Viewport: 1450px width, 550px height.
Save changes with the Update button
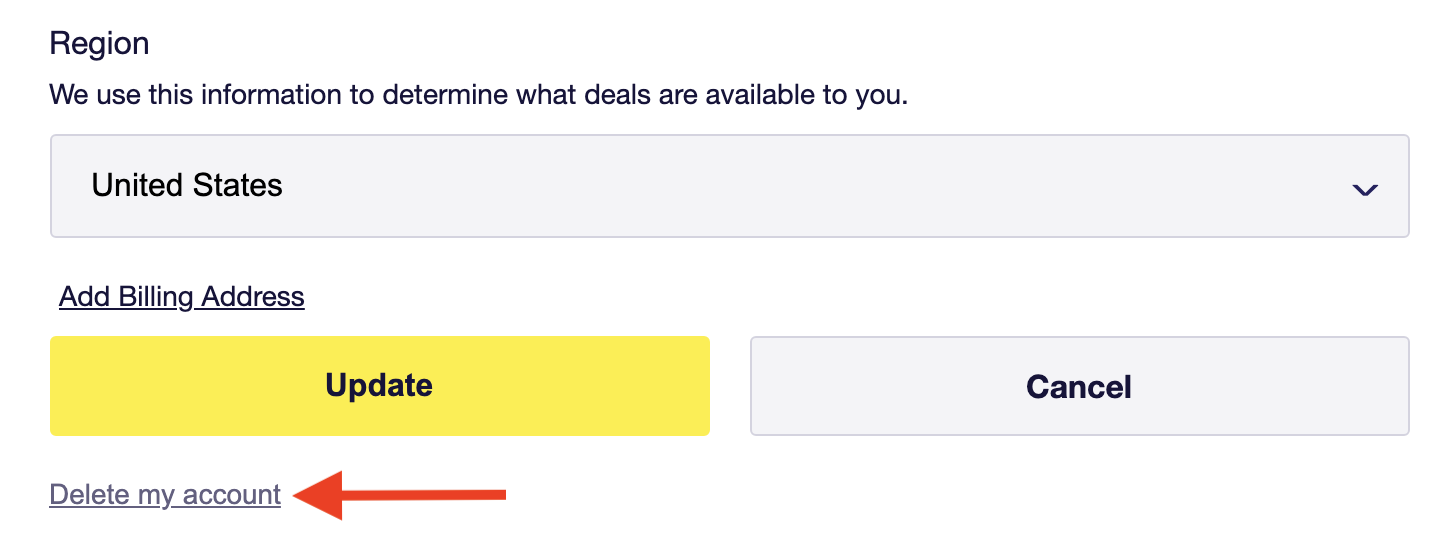point(379,386)
